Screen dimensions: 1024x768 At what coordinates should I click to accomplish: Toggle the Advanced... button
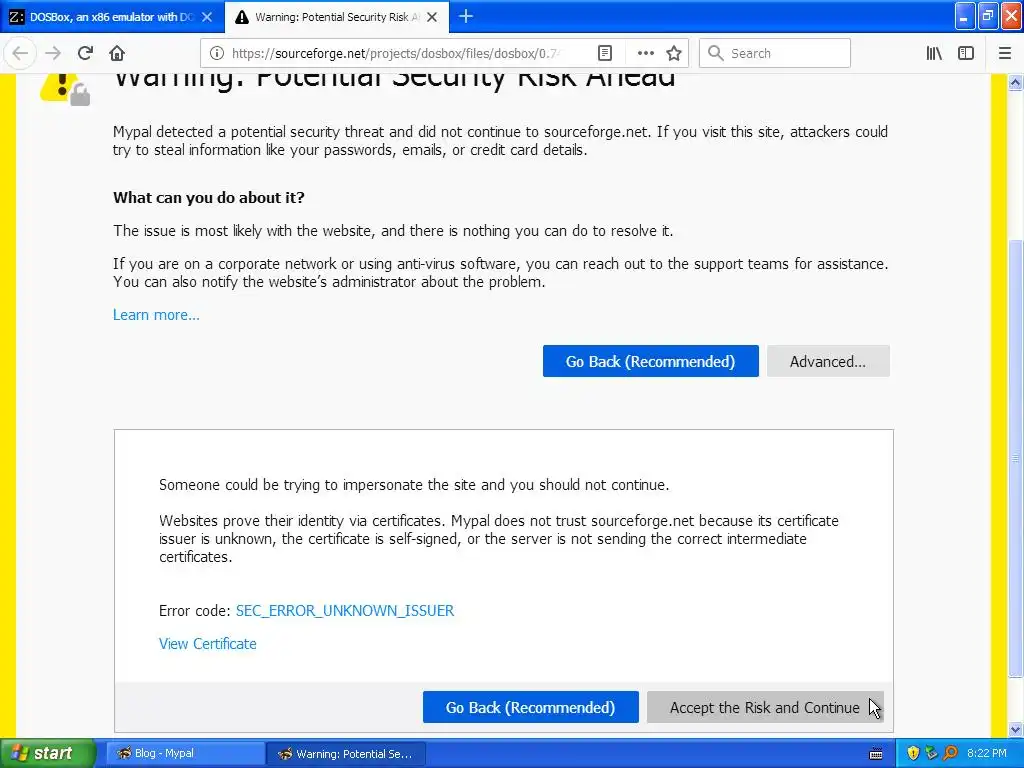click(x=828, y=361)
